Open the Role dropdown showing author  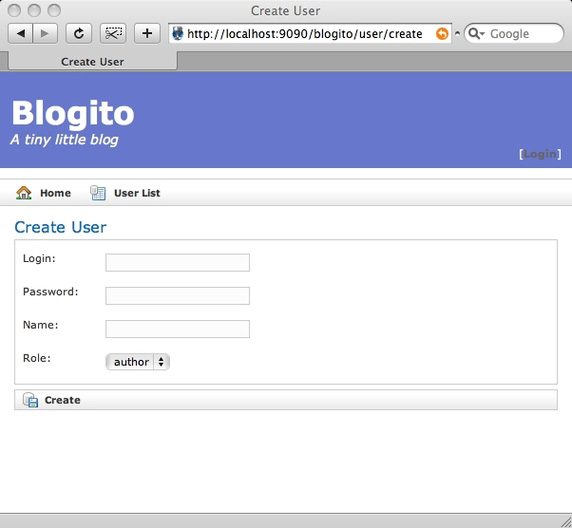138,362
